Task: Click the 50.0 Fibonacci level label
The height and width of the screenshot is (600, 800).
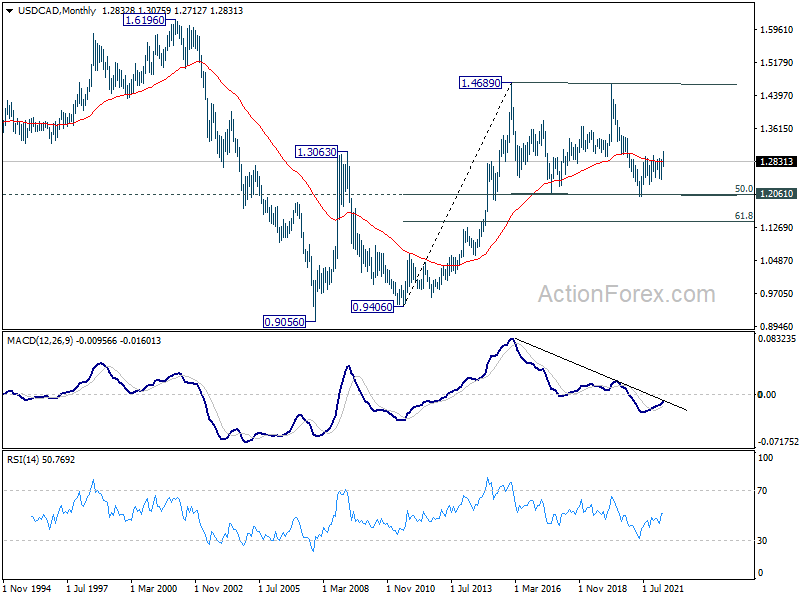Action: coord(743,188)
